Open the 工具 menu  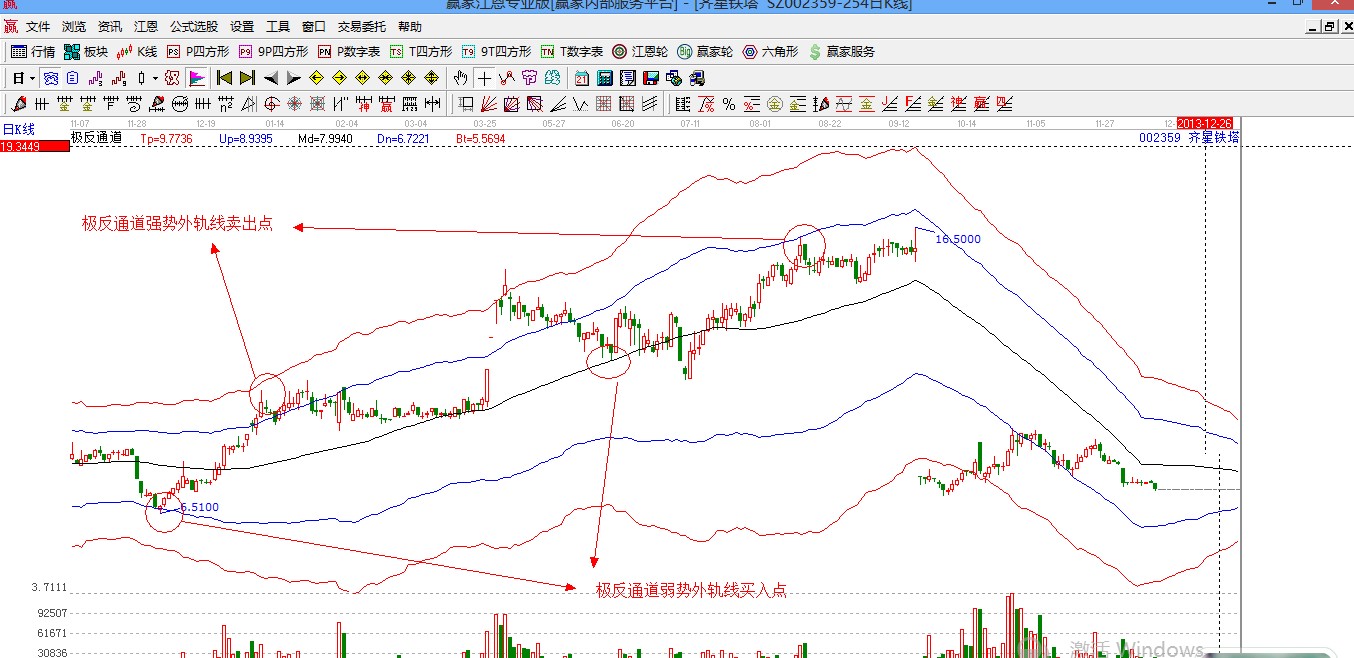(x=278, y=27)
